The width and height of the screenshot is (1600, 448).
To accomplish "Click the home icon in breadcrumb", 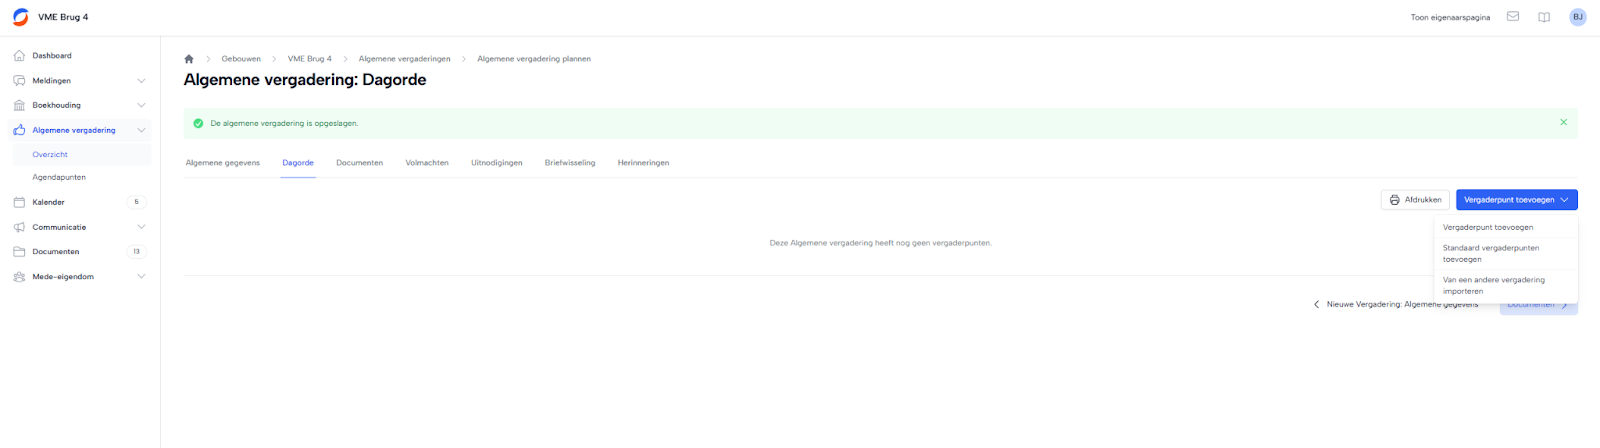I will [x=189, y=59].
